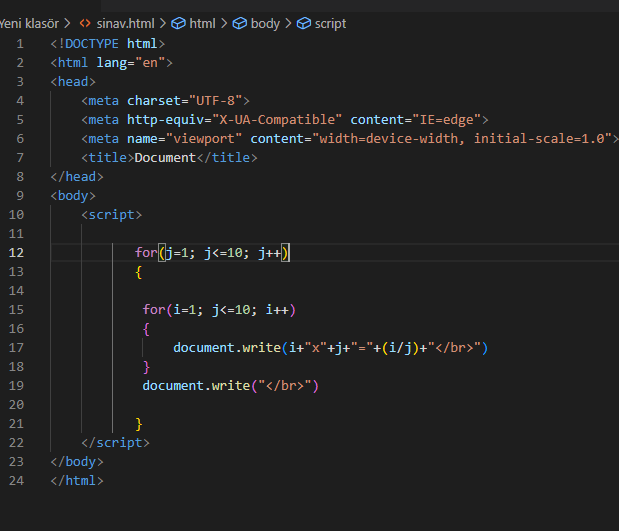Screen dimensions: 619x531
Task: Click line number 12 in the gutter
Action: coord(16,253)
